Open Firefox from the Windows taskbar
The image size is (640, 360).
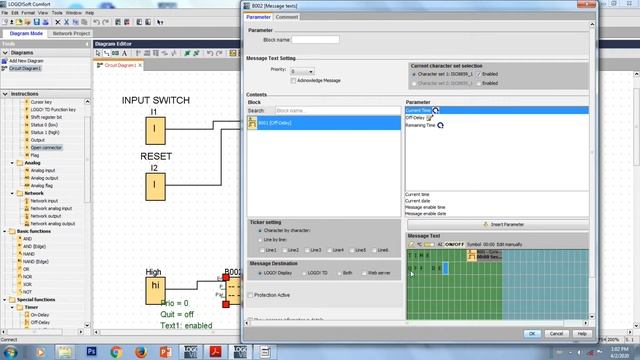(141, 351)
